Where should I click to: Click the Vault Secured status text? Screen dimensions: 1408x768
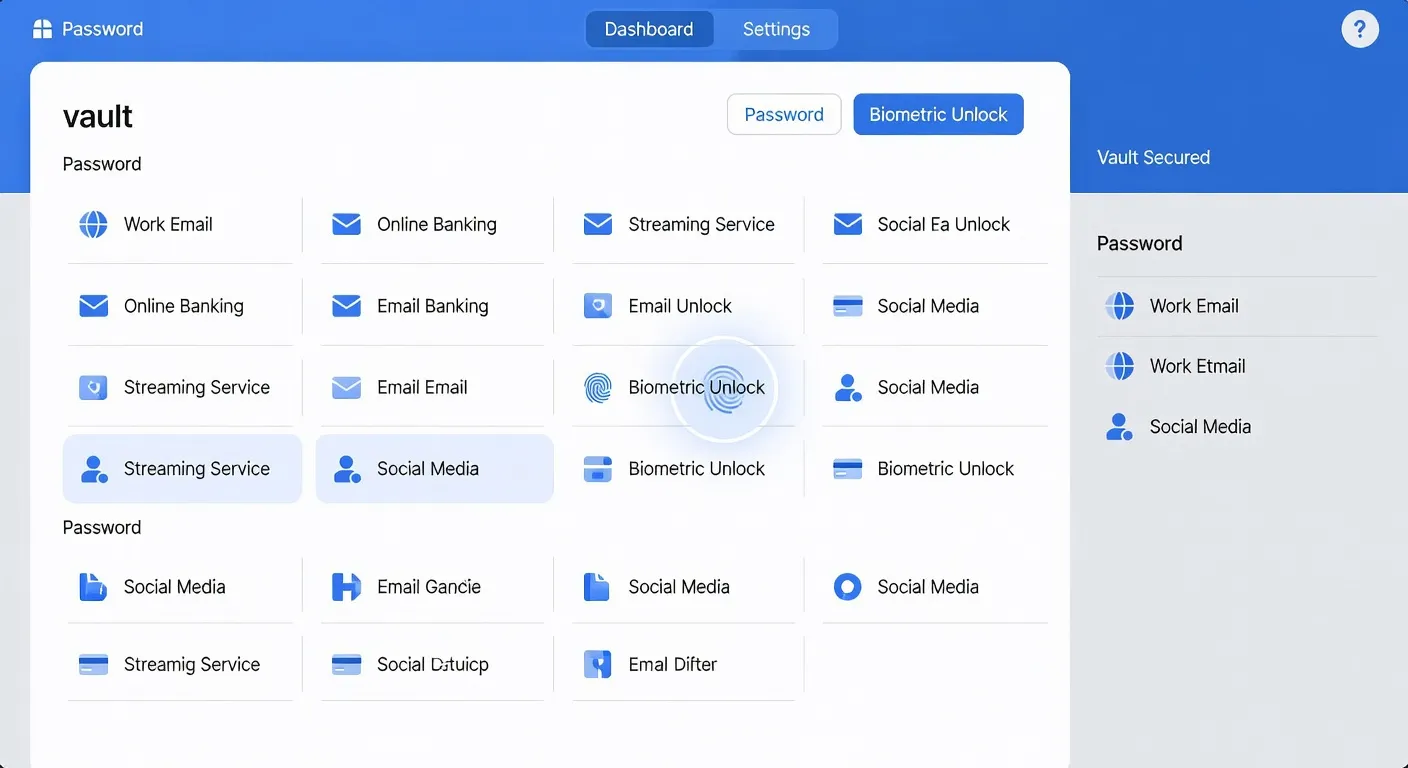[x=1153, y=157]
